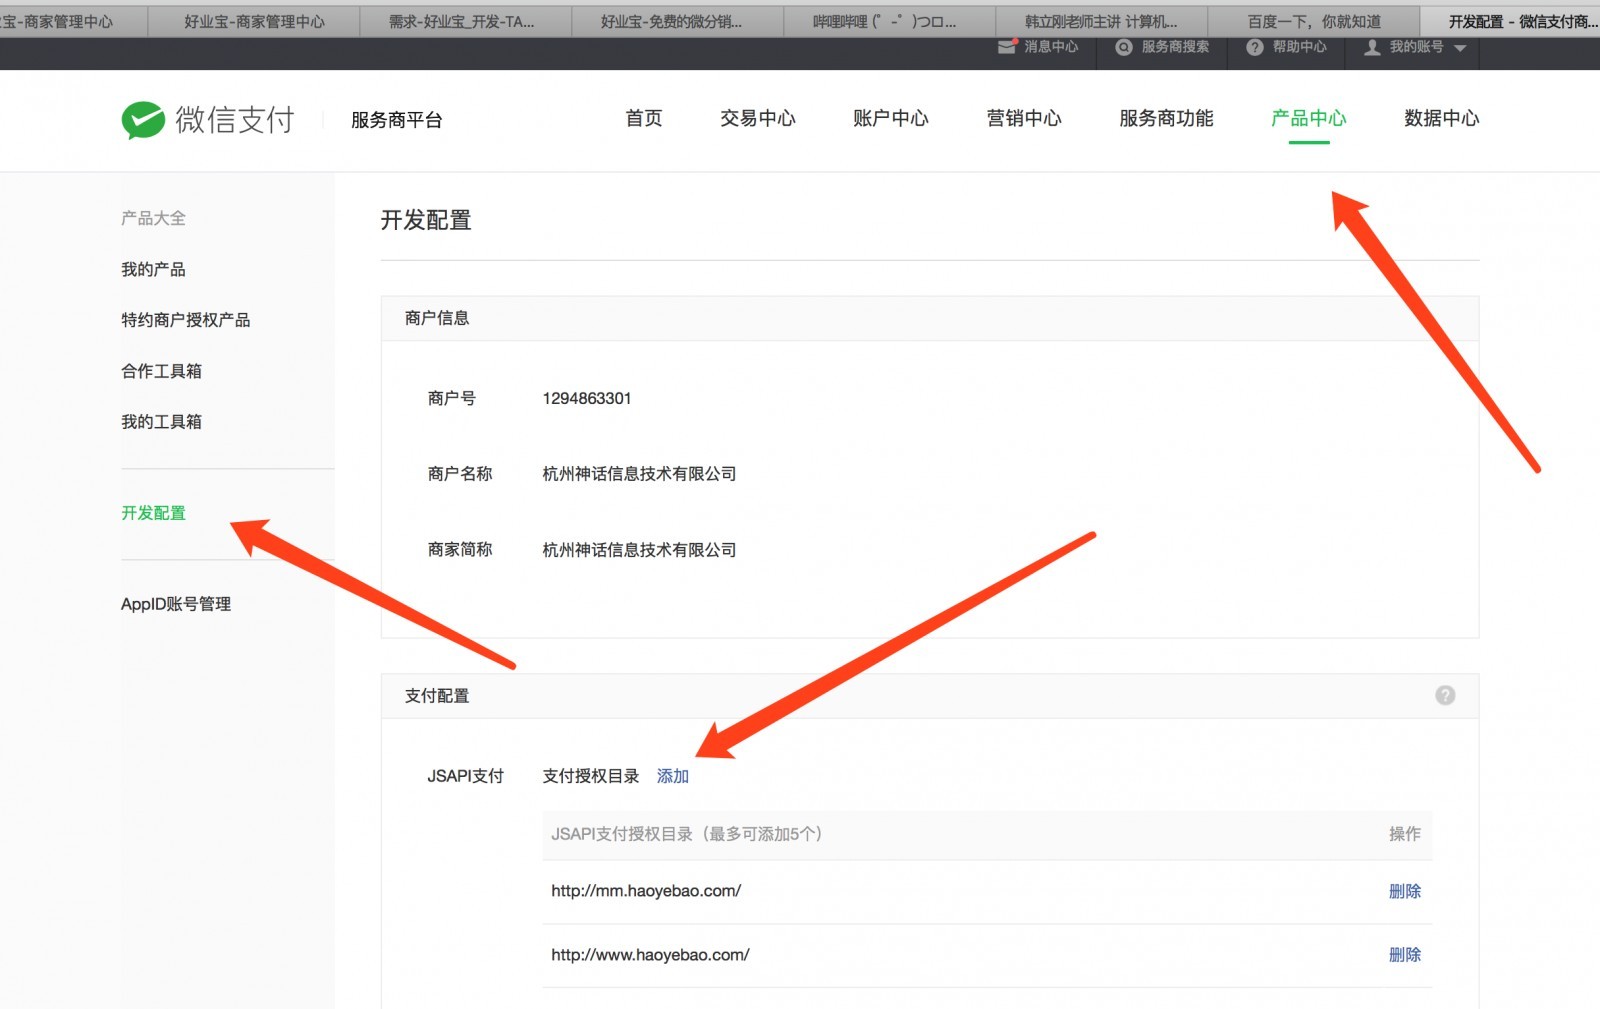Open 合作工具箱 in the sidebar
Screen dimensions: 1600x1009
click(x=161, y=371)
